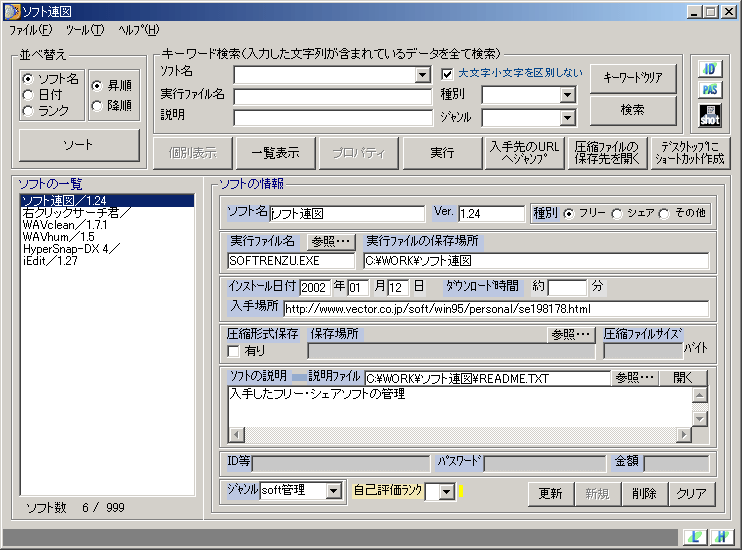
Task: Click description box scroll up arrow
Action: point(699,395)
